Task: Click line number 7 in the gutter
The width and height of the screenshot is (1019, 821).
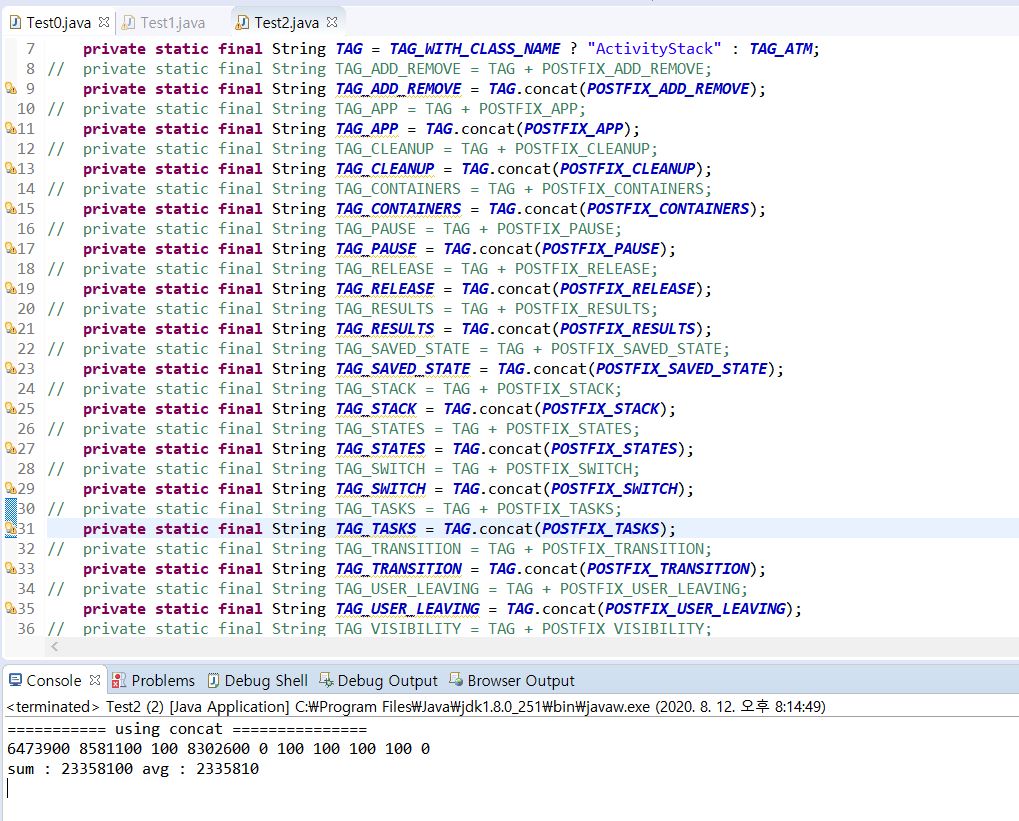Action: (x=31, y=49)
